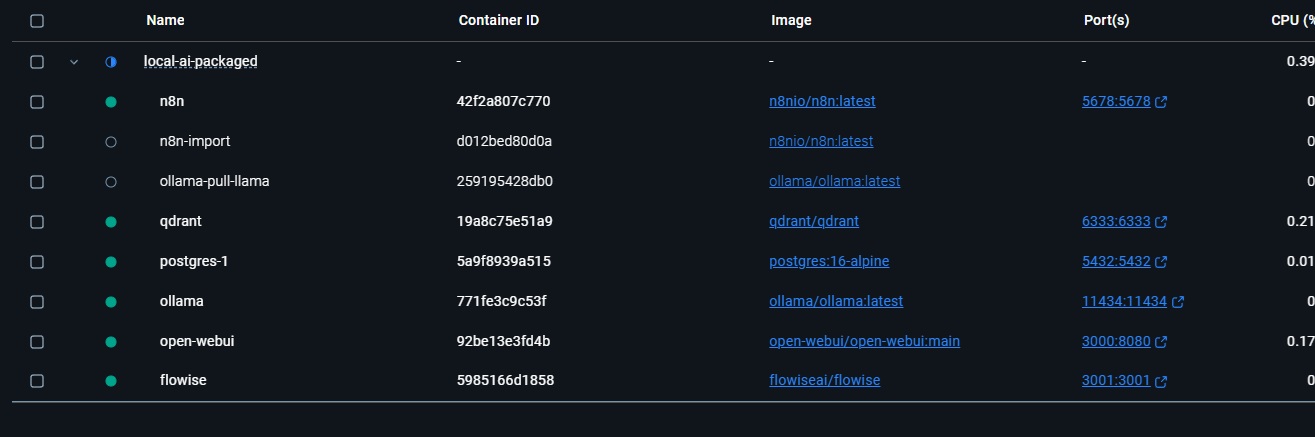Image resolution: width=1315 pixels, height=437 pixels.
Task: Click the external link icon beside 3001:3001
Action: pyautogui.click(x=1161, y=382)
